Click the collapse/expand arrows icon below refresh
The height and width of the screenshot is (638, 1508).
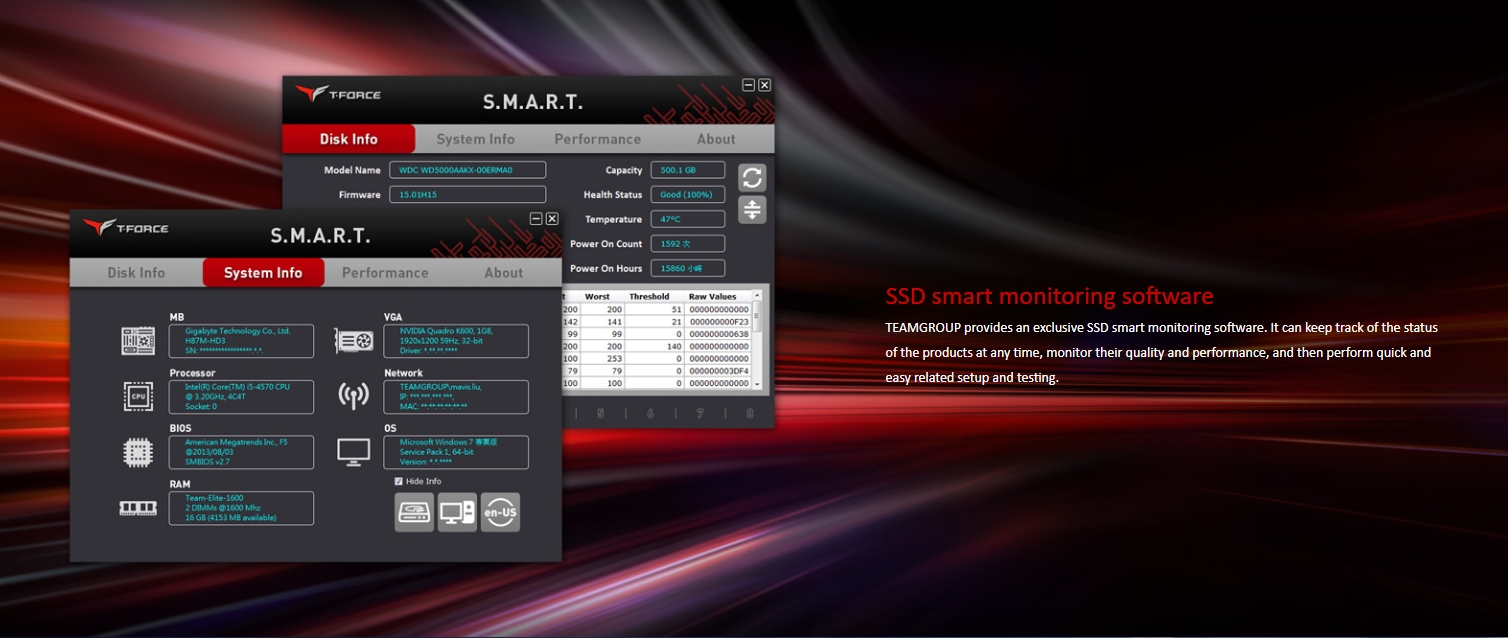(752, 210)
